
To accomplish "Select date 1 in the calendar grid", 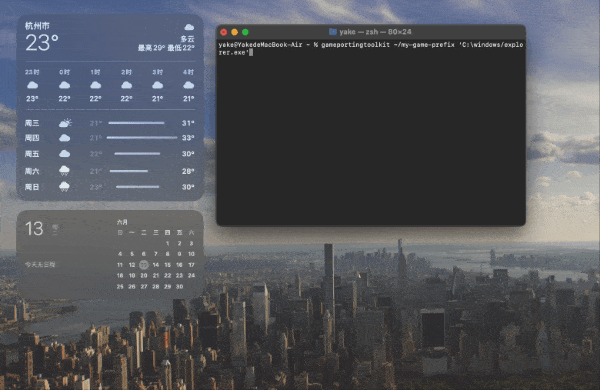I will click(x=168, y=243).
